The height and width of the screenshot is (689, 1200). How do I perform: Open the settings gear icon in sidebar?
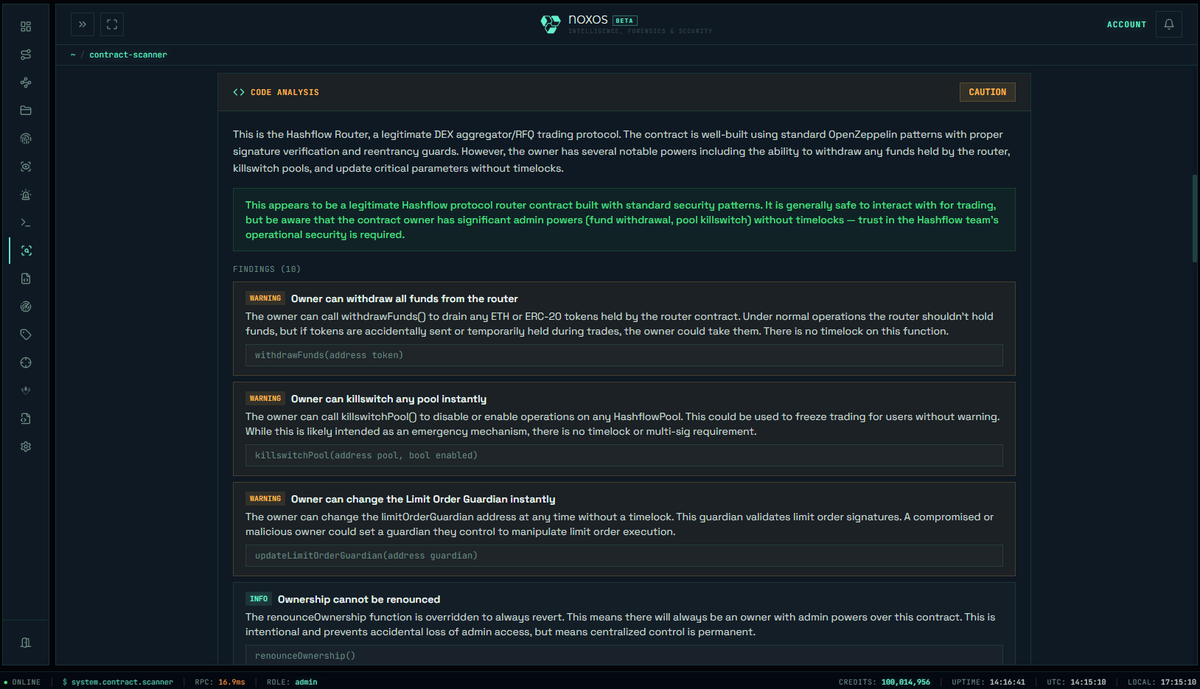coord(26,446)
